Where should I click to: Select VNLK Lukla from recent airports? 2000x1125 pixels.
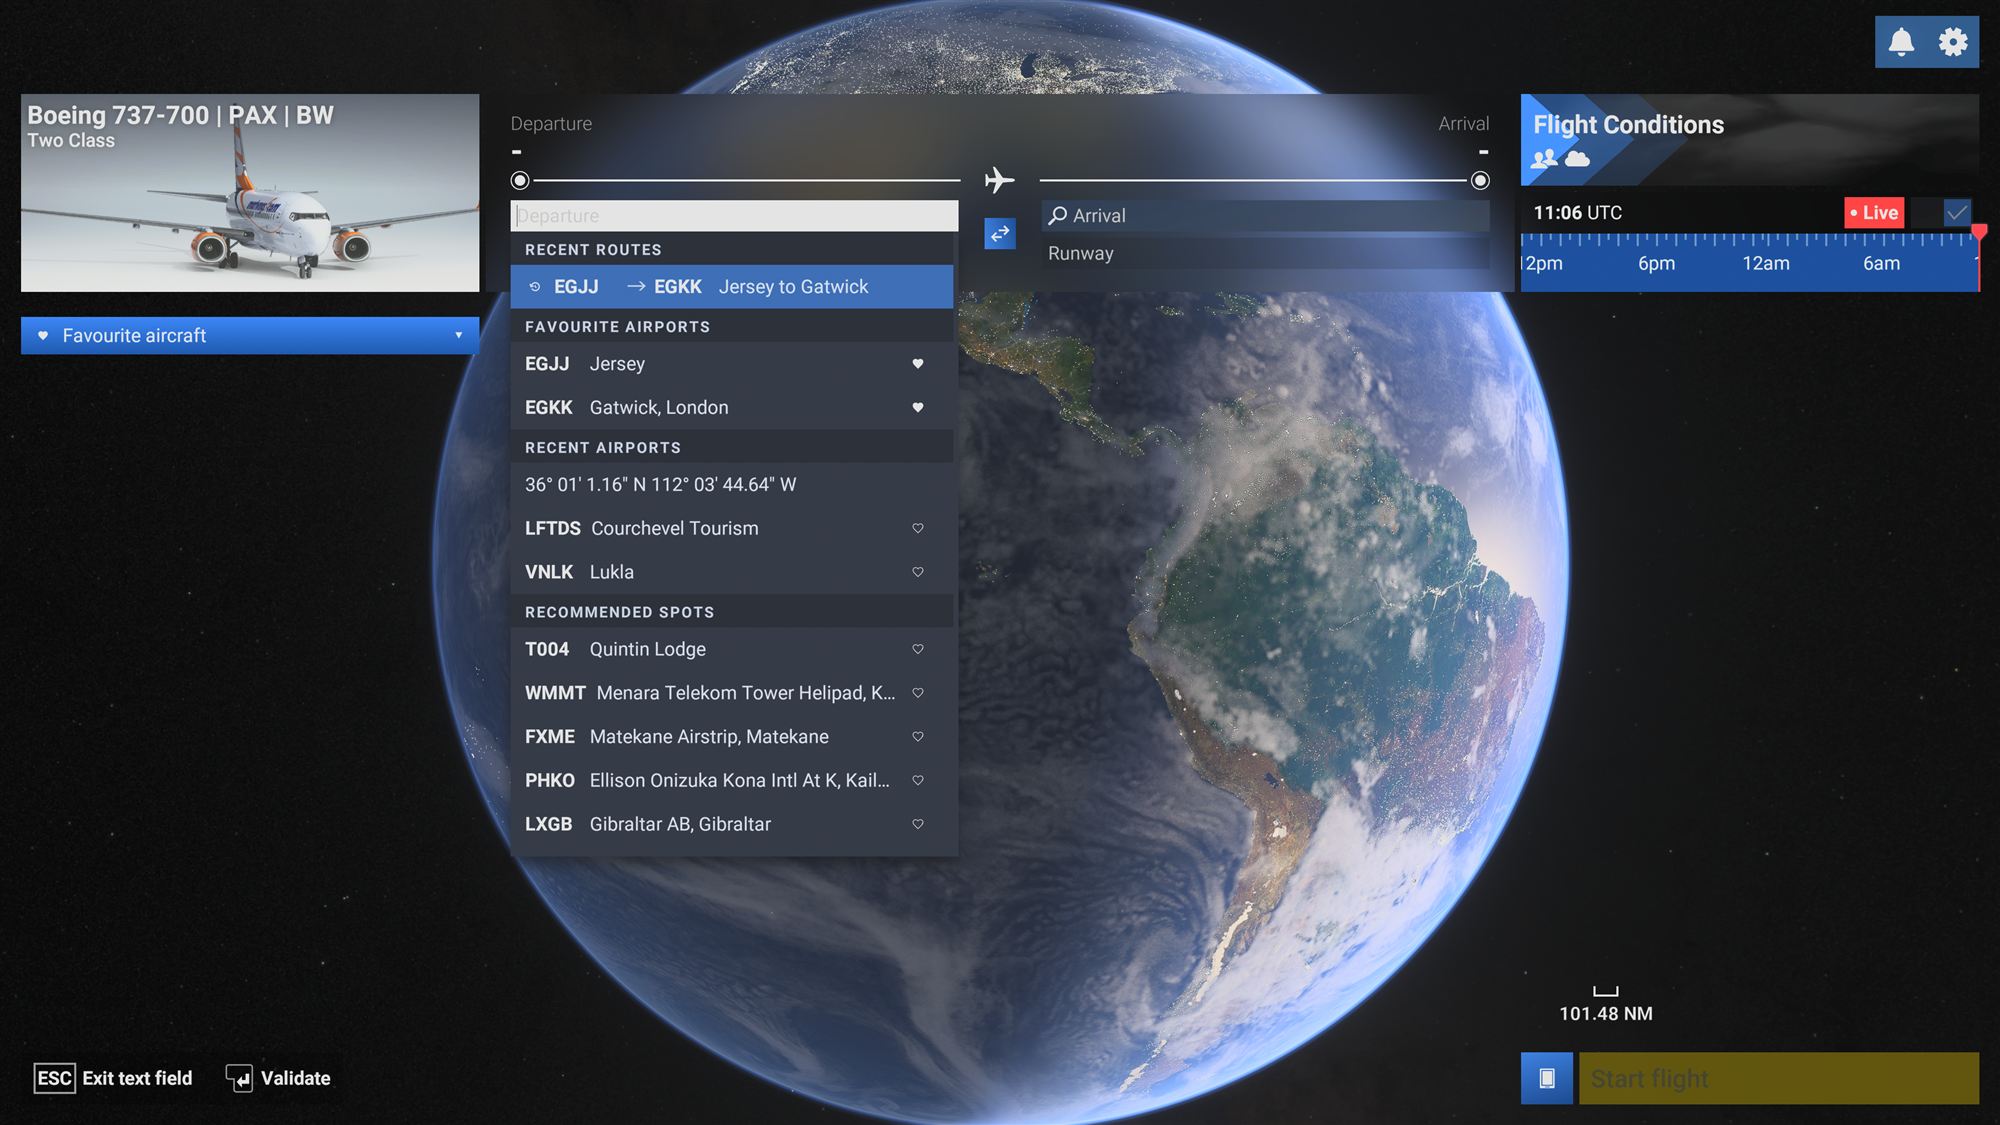click(x=732, y=572)
